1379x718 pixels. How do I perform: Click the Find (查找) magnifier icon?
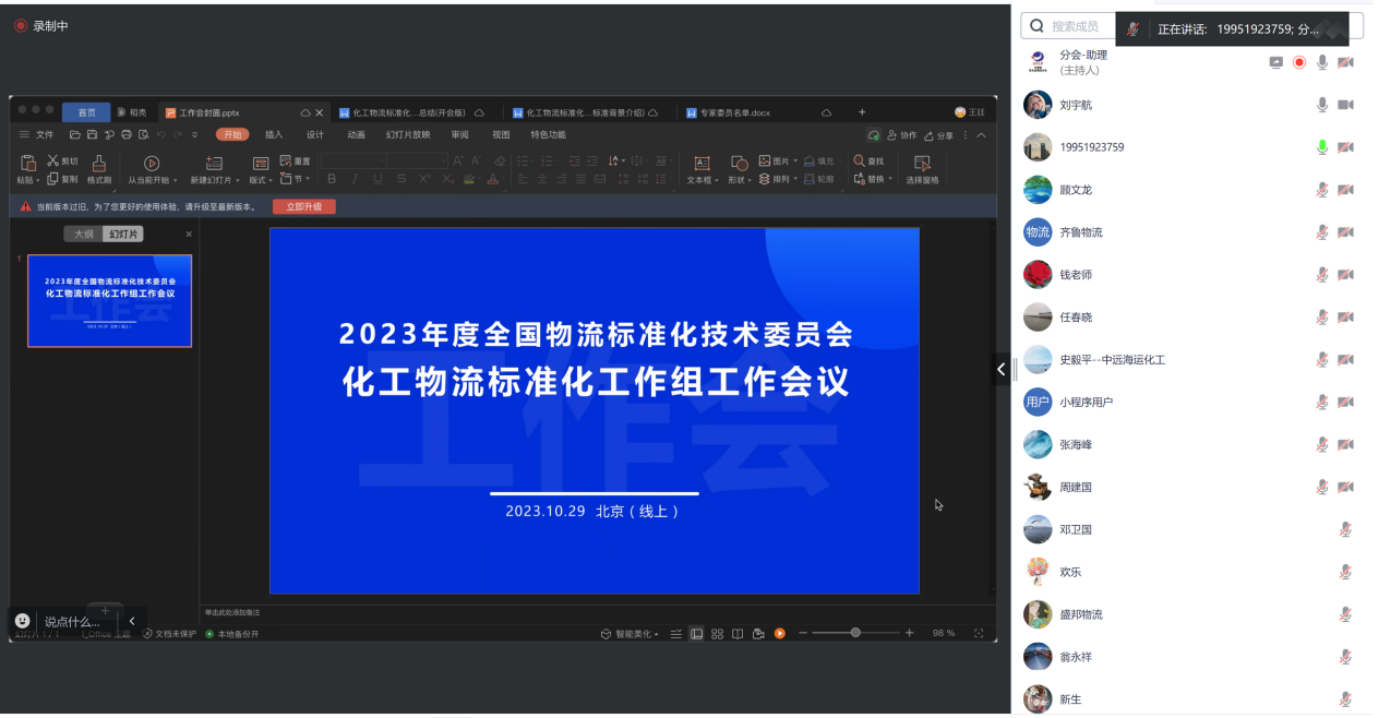point(859,161)
